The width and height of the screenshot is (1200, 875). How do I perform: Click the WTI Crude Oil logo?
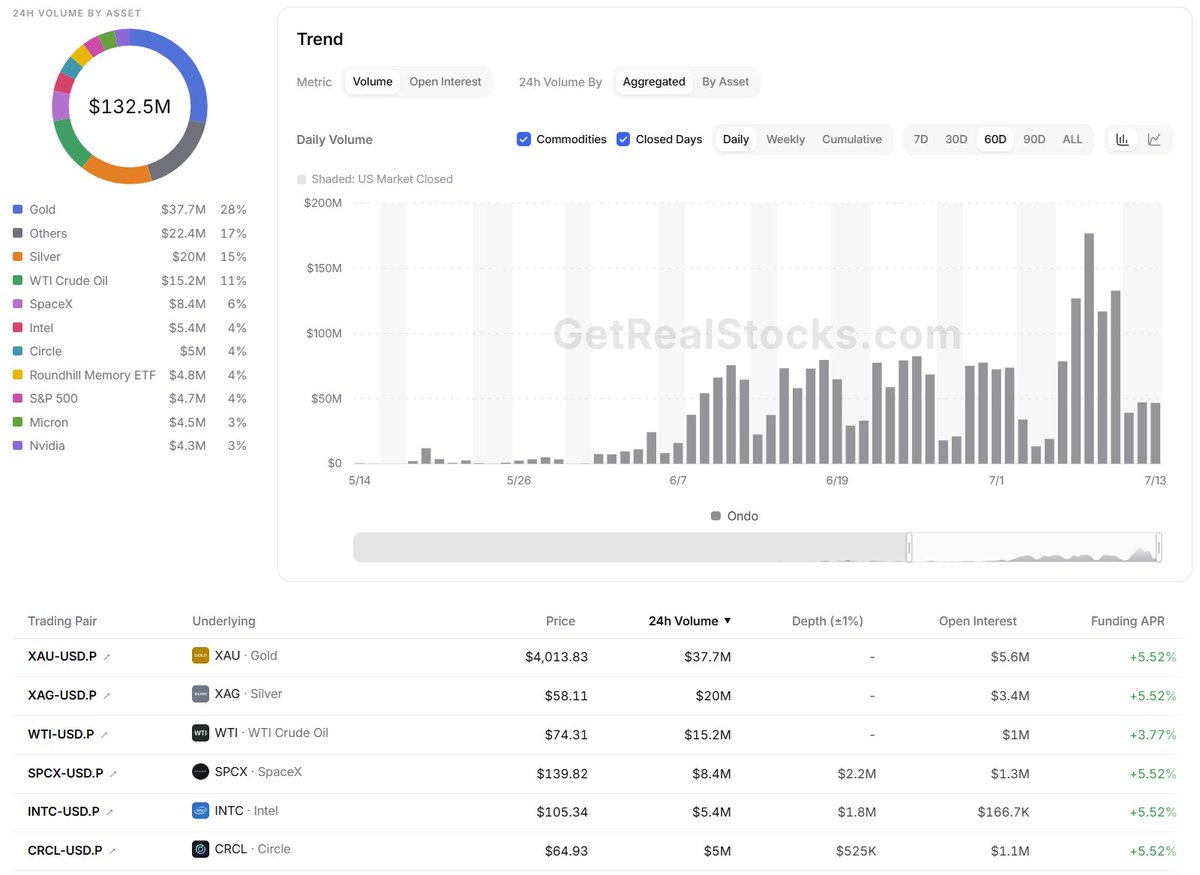coord(200,733)
